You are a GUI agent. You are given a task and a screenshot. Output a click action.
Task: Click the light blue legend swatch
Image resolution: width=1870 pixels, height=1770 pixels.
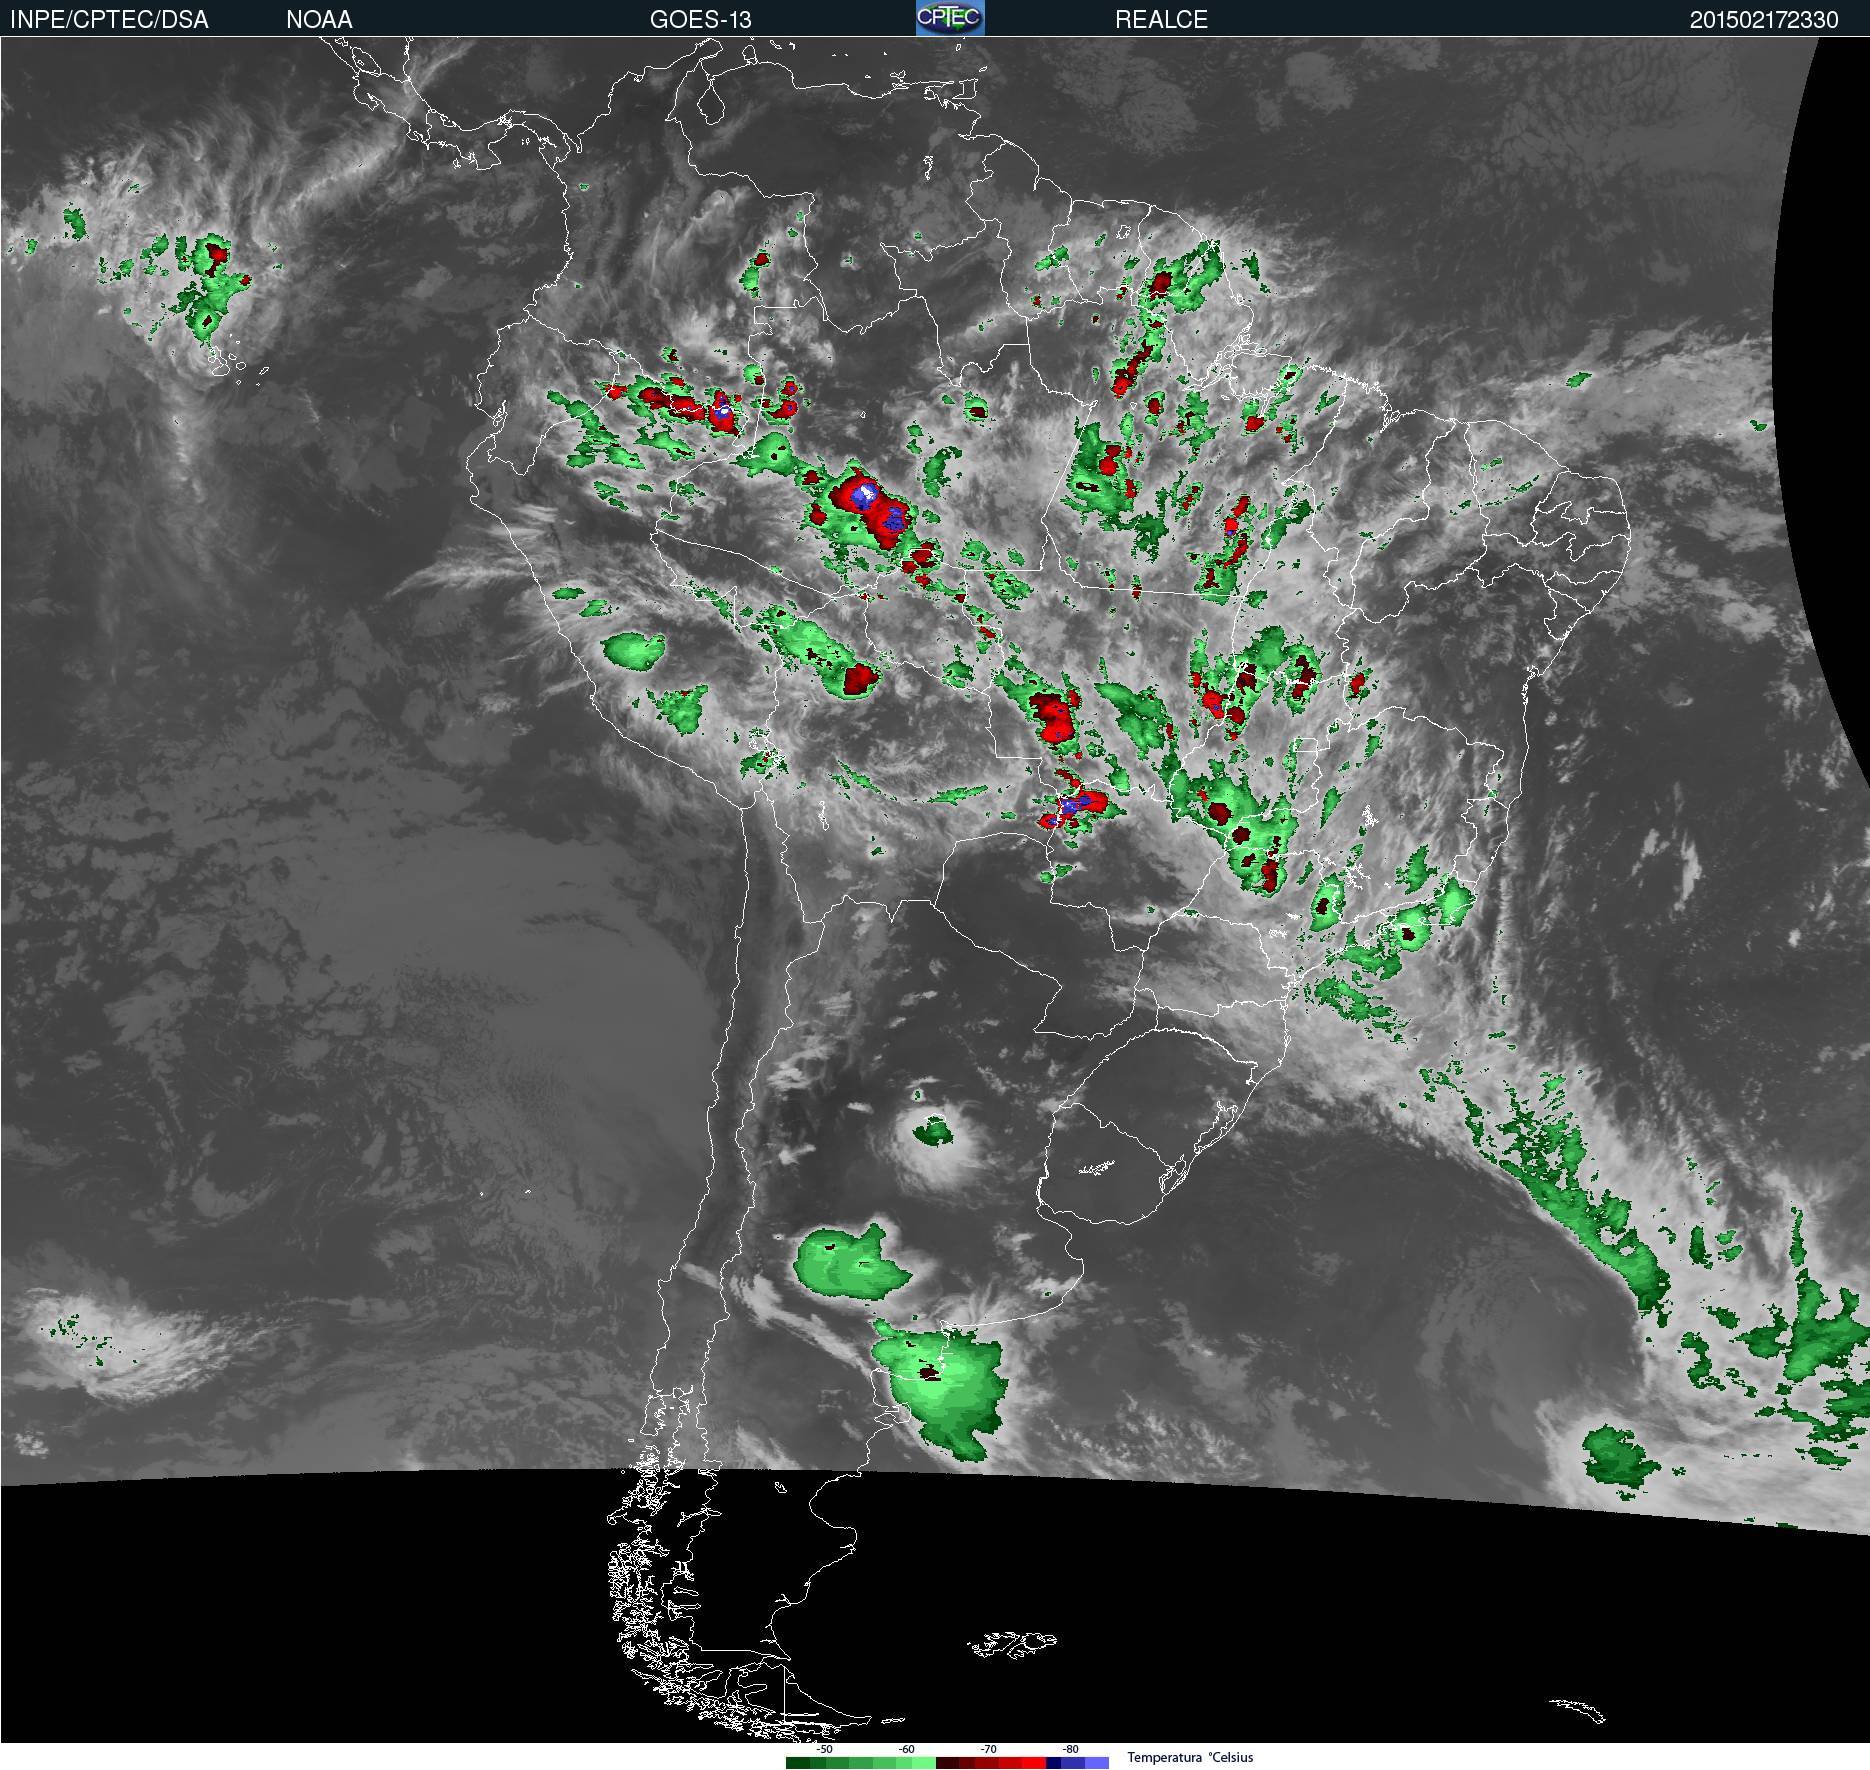click(1097, 1763)
